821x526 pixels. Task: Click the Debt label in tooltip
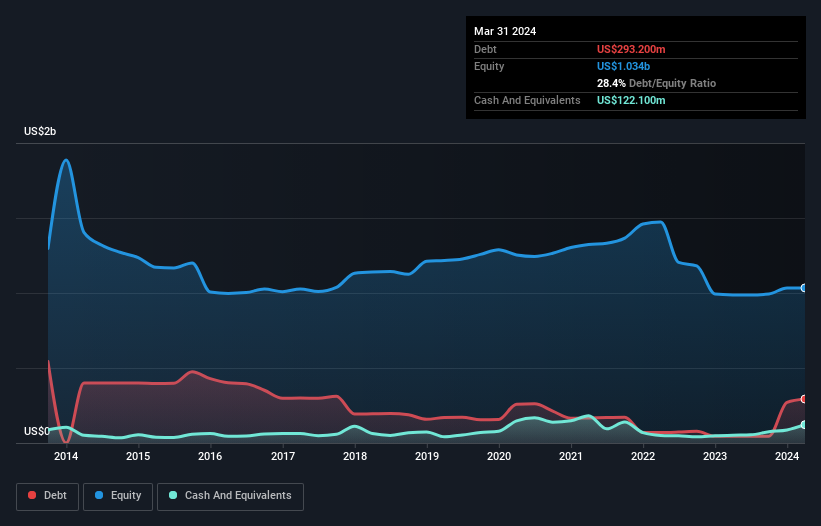pyautogui.click(x=485, y=49)
